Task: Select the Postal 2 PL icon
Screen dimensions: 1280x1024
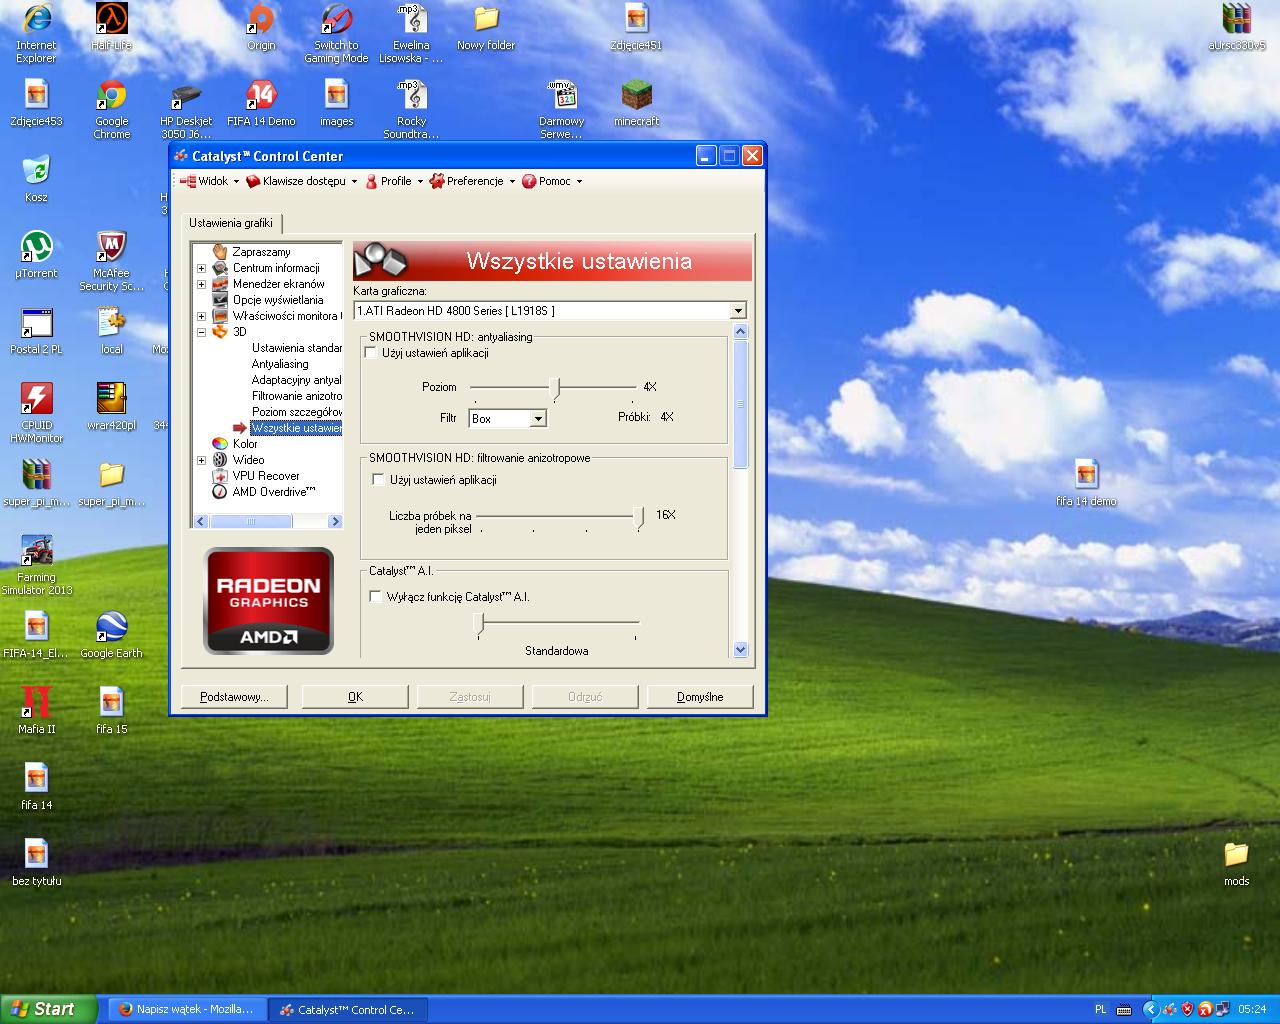Action: (x=36, y=332)
